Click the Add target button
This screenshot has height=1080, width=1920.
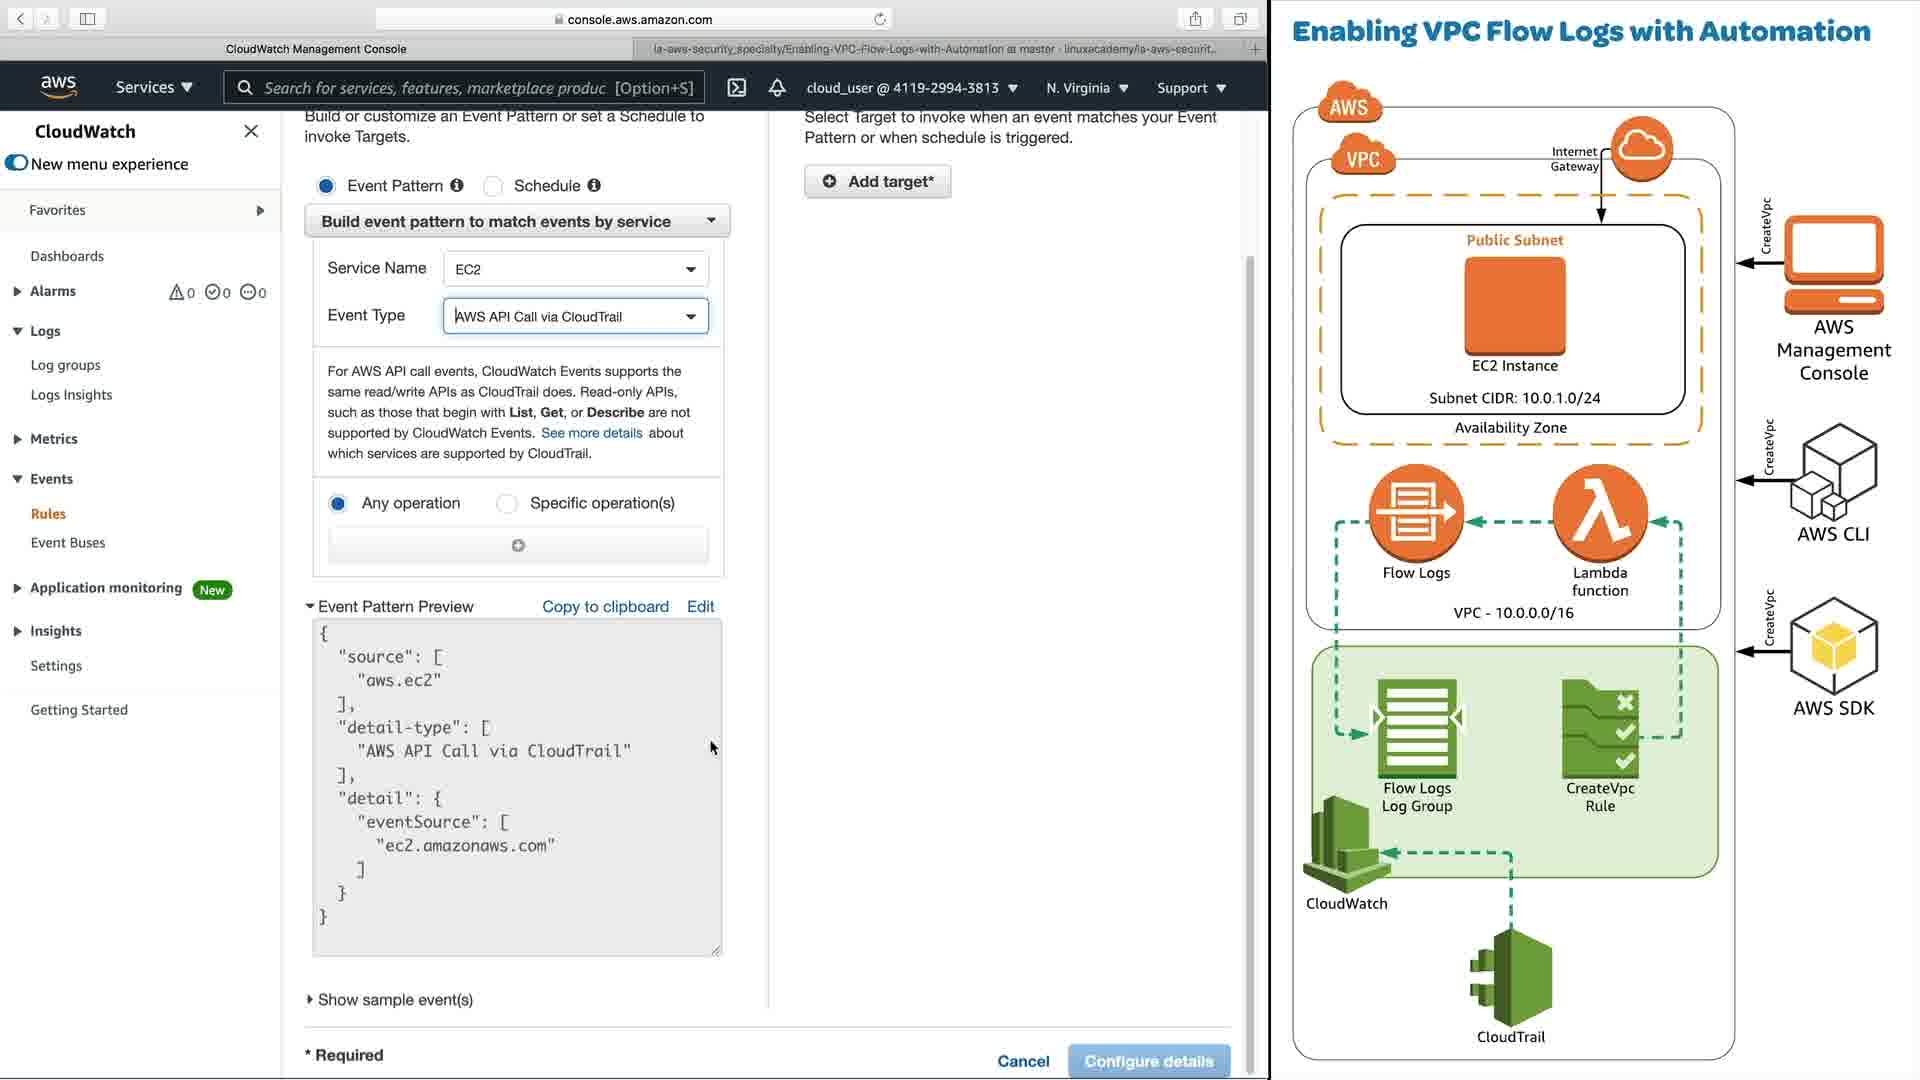click(x=878, y=181)
